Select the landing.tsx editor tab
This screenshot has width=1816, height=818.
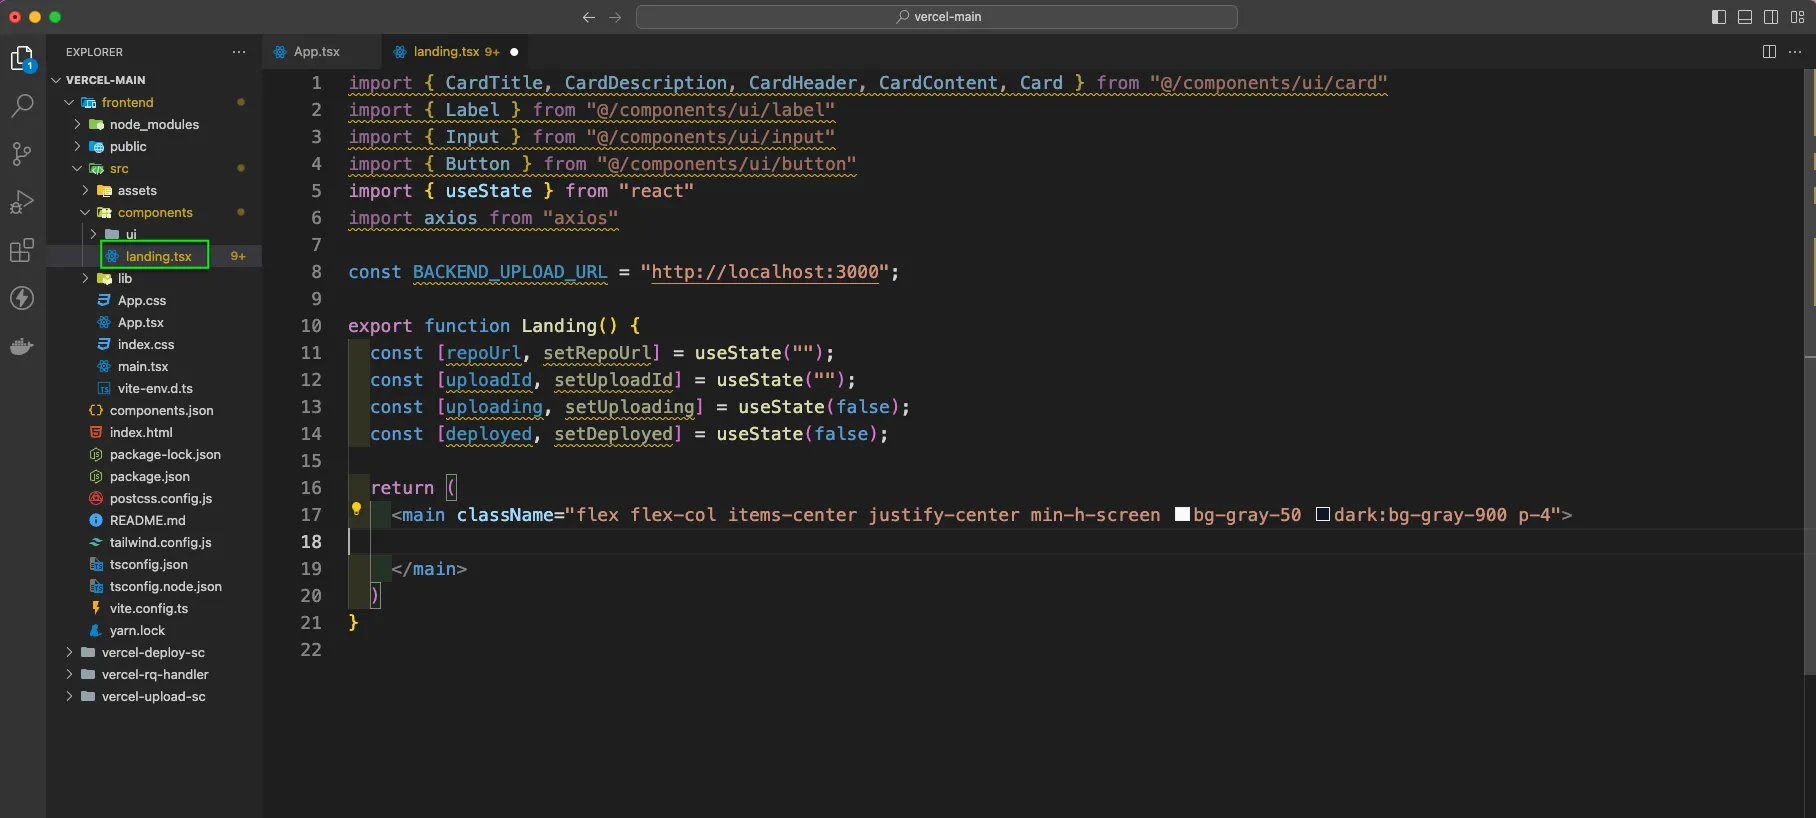pyautogui.click(x=446, y=52)
